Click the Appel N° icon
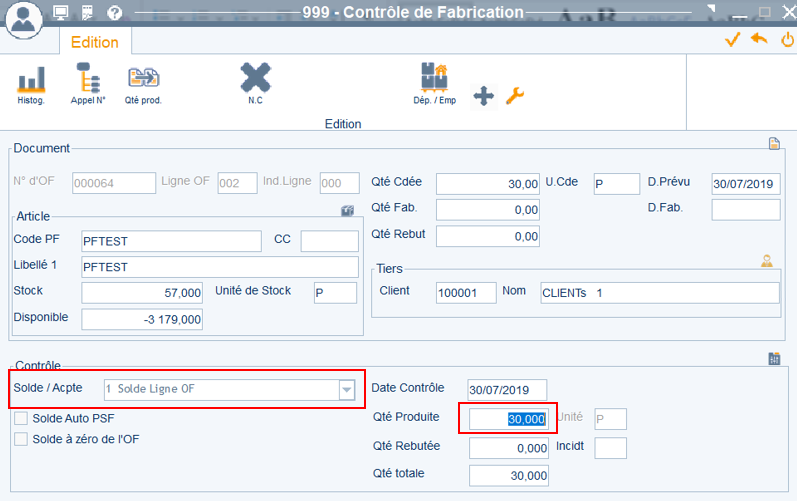 pyautogui.click(x=88, y=84)
